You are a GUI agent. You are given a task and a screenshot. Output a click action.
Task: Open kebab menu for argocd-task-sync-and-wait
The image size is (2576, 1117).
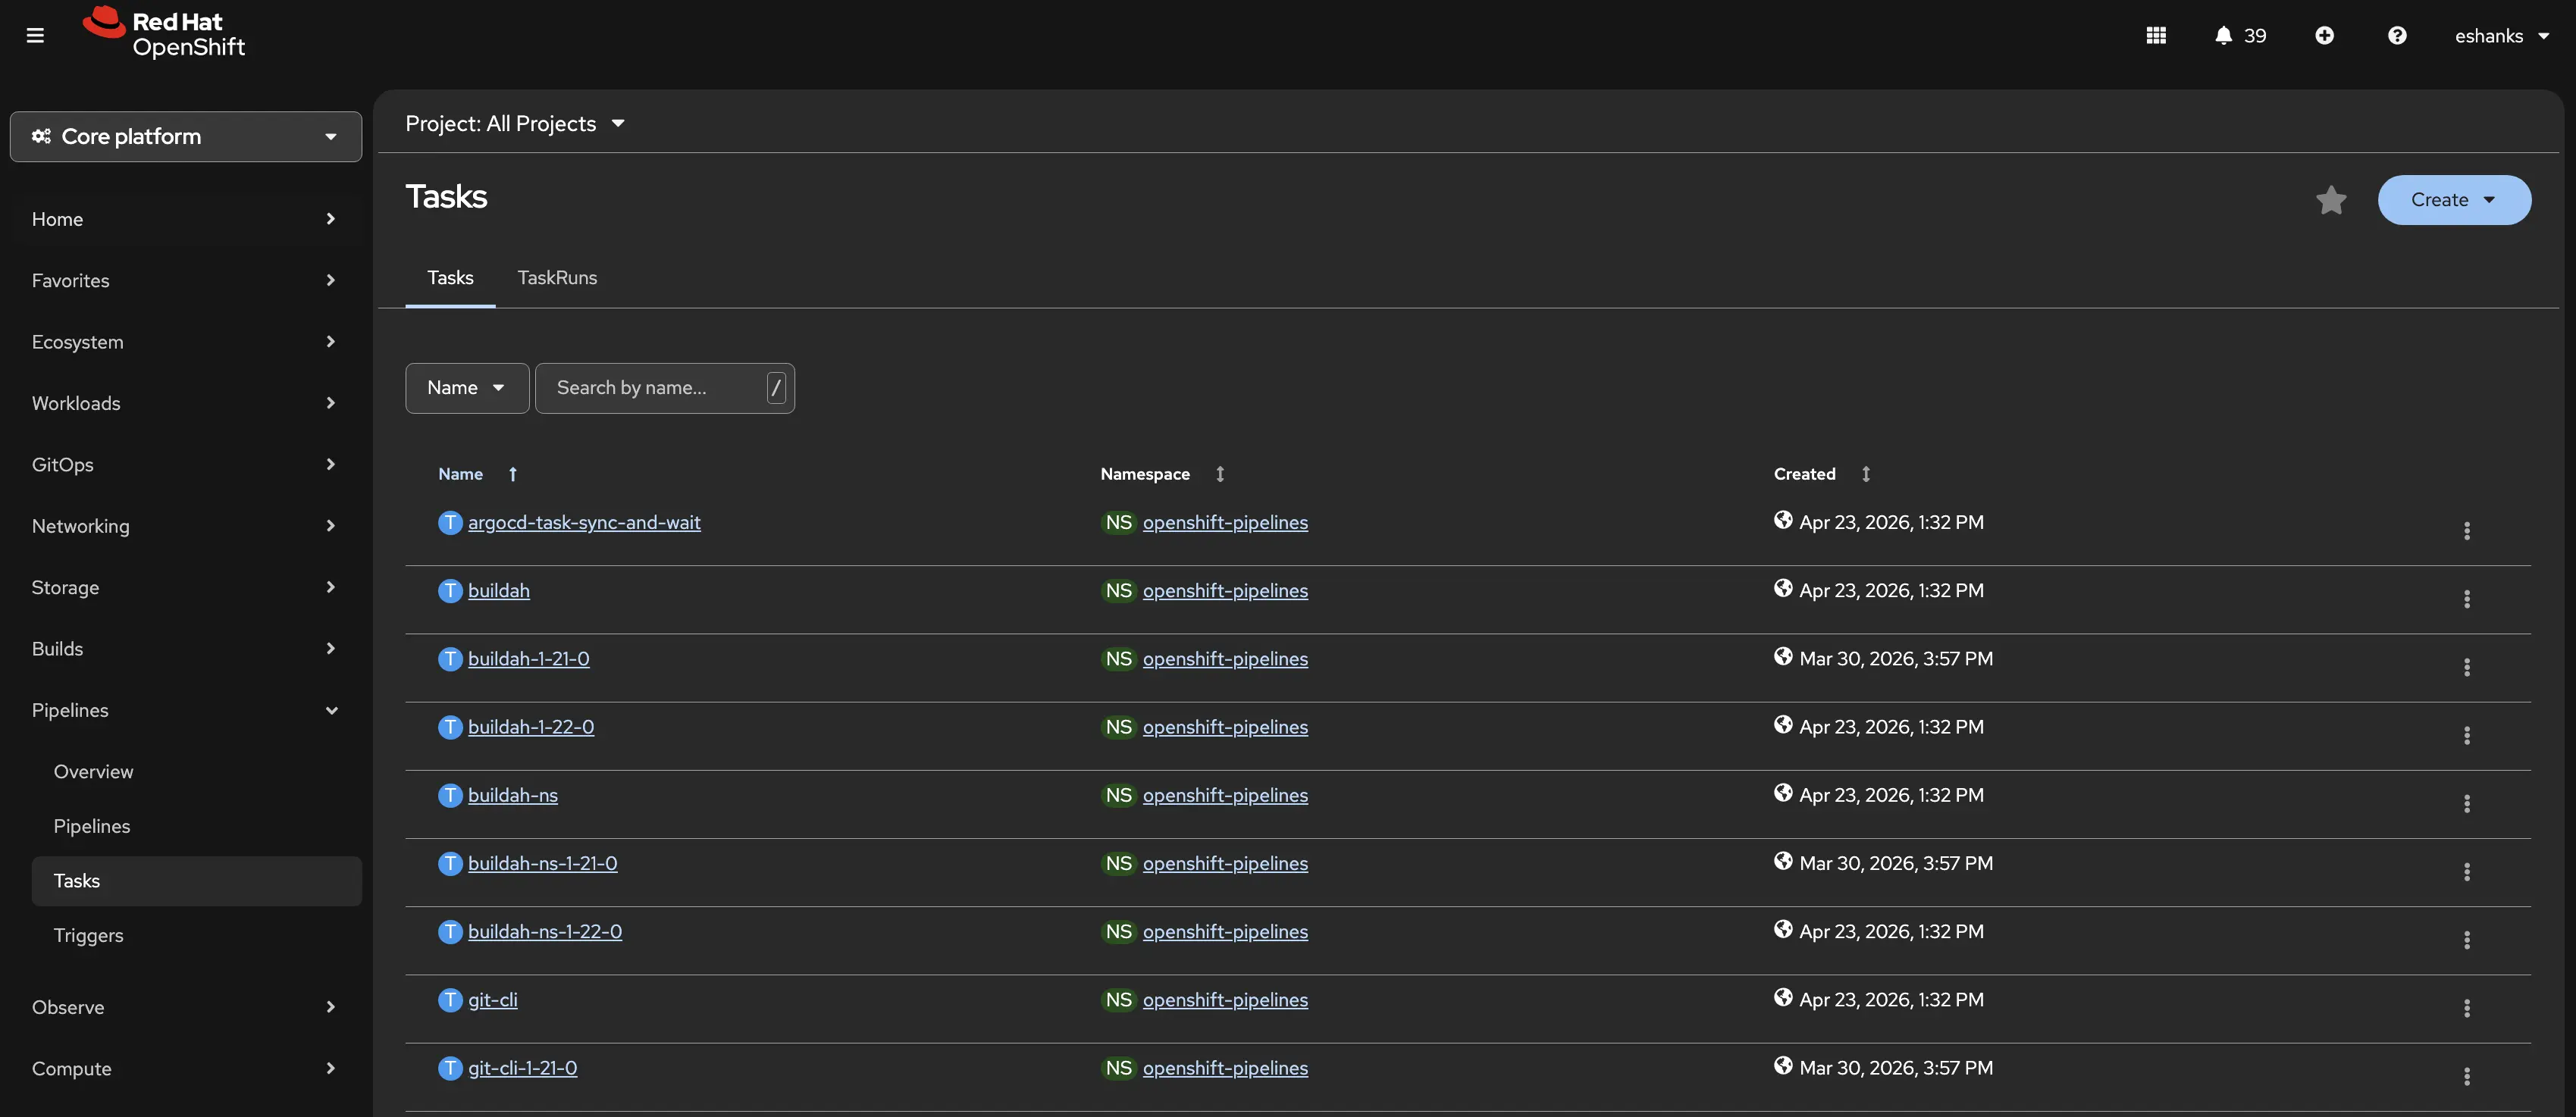click(2467, 531)
